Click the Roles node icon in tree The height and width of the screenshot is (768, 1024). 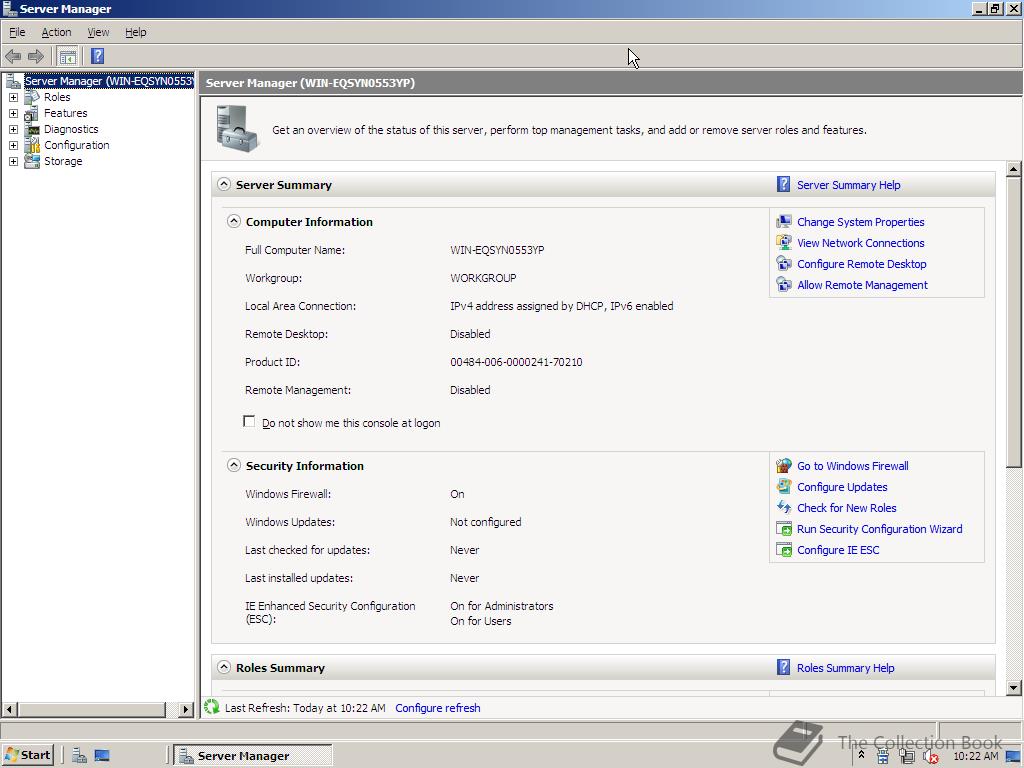pyautogui.click(x=32, y=97)
